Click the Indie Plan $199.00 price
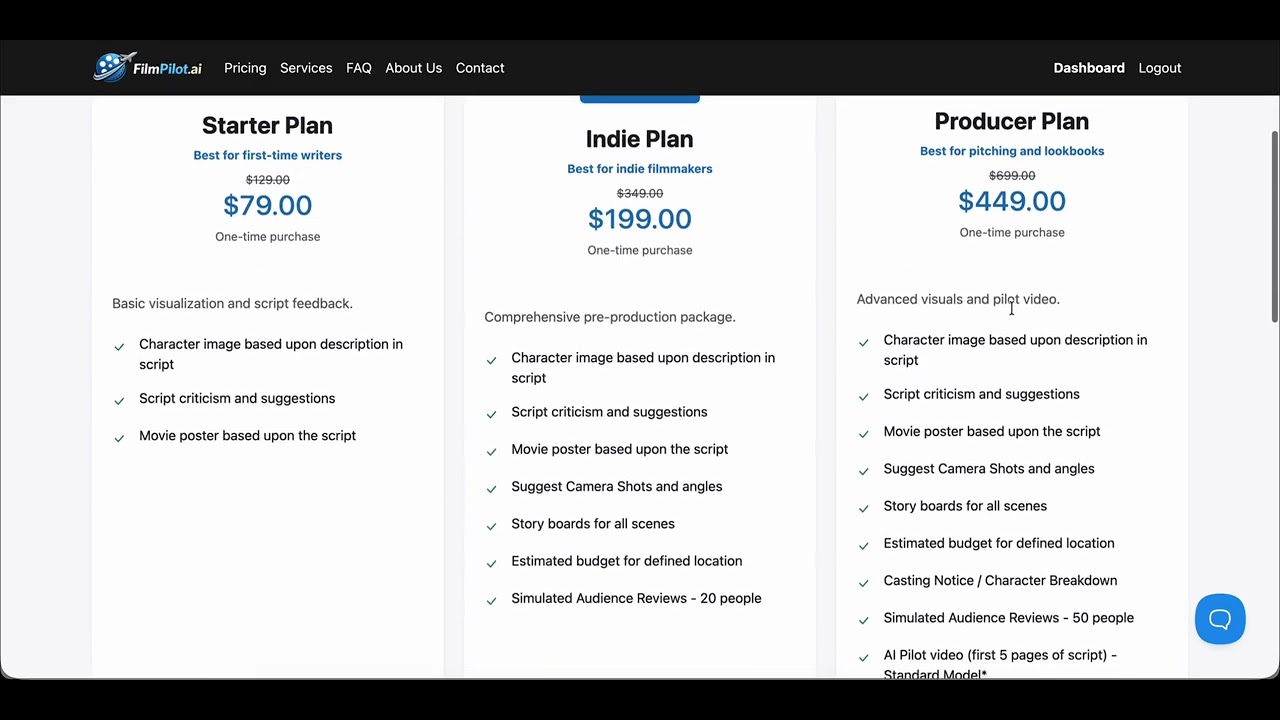1280x720 pixels. click(x=640, y=219)
